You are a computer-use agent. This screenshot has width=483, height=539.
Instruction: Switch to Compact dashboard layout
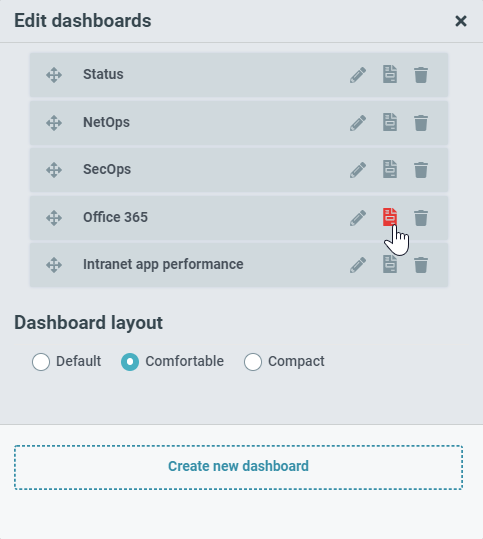point(253,362)
